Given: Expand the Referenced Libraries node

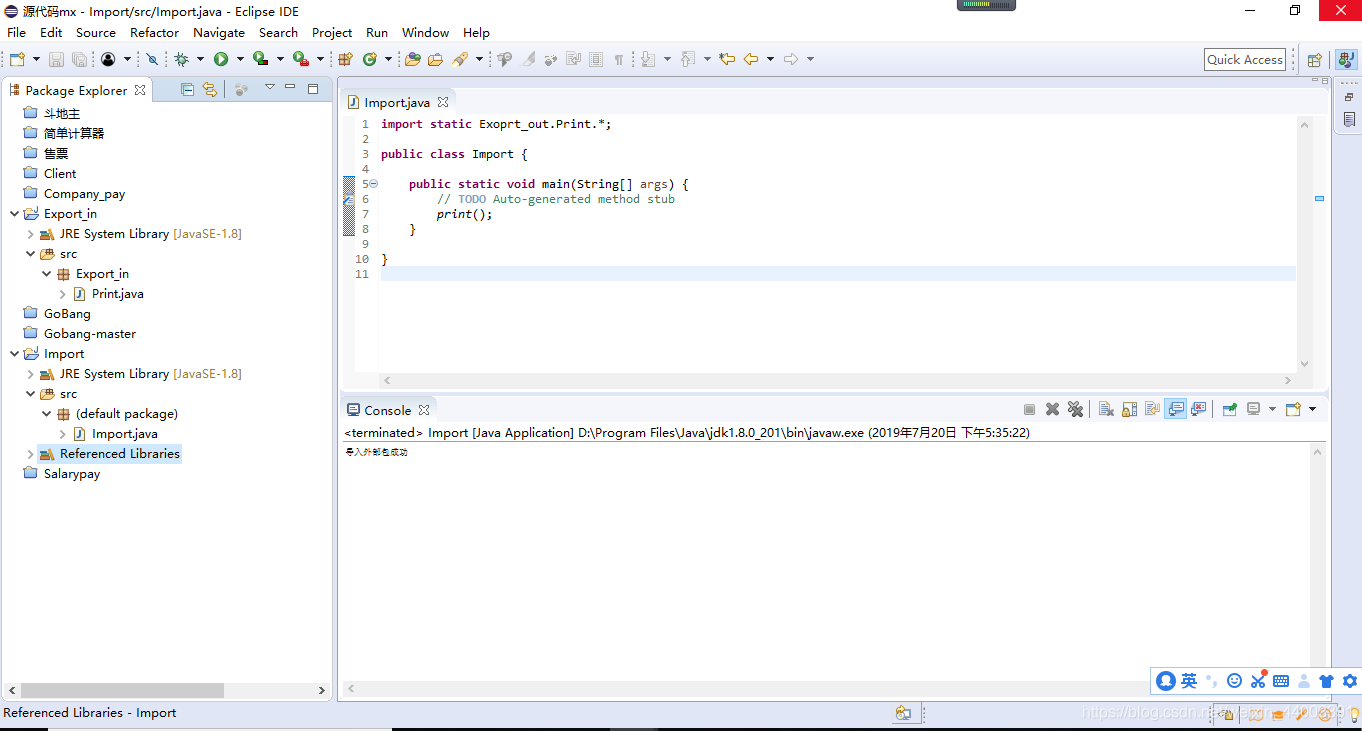Looking at the screenshot, I should pos(30,454).
